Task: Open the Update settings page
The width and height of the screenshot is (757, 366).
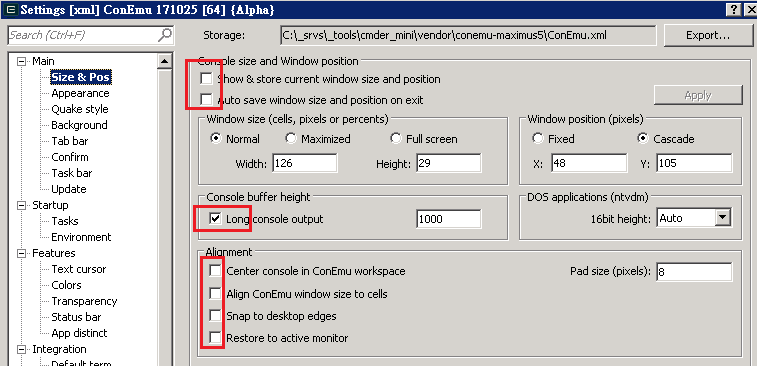Action: pyautogui.click(x=69, y=189)
